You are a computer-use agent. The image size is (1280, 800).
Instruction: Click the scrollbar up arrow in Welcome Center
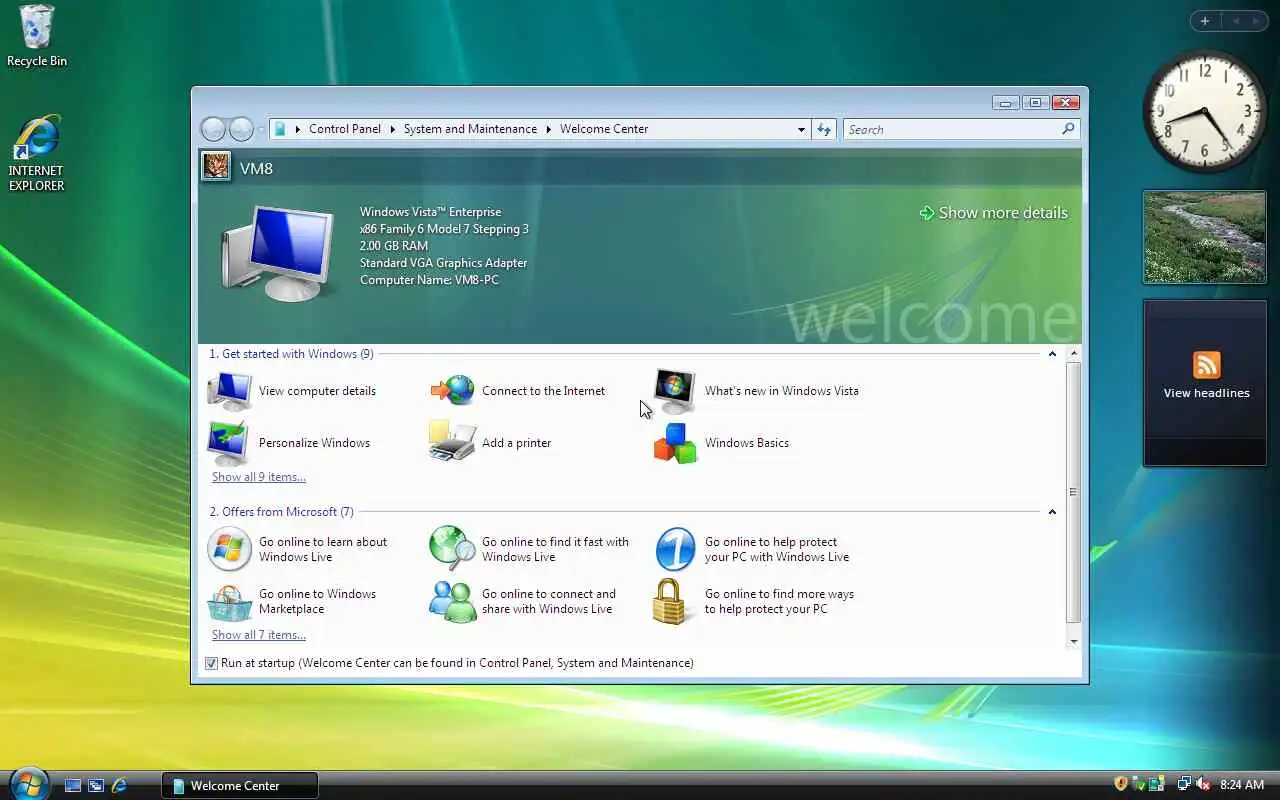click(x=1074, y=354)
